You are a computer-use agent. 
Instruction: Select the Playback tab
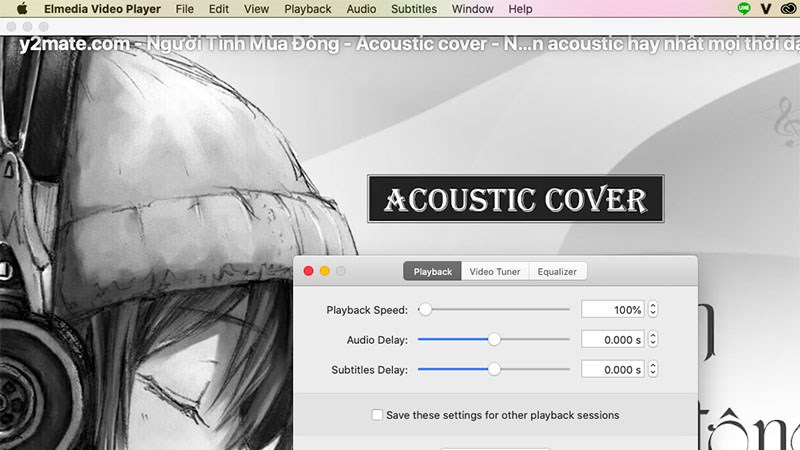(432, 271)
